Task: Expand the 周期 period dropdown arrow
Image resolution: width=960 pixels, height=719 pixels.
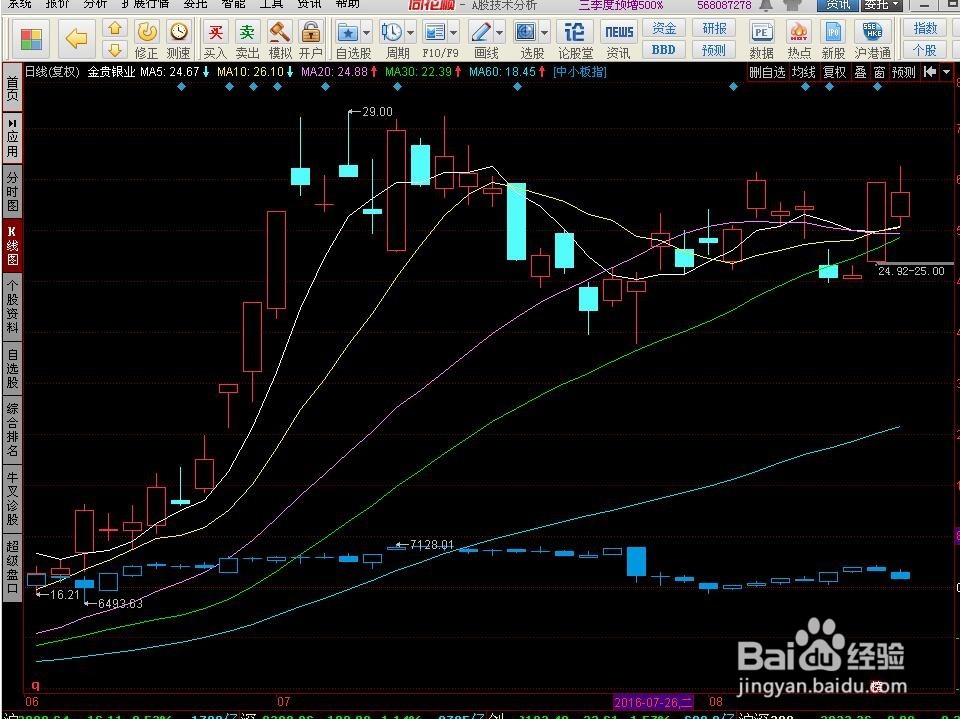Action: coord(410,32)
